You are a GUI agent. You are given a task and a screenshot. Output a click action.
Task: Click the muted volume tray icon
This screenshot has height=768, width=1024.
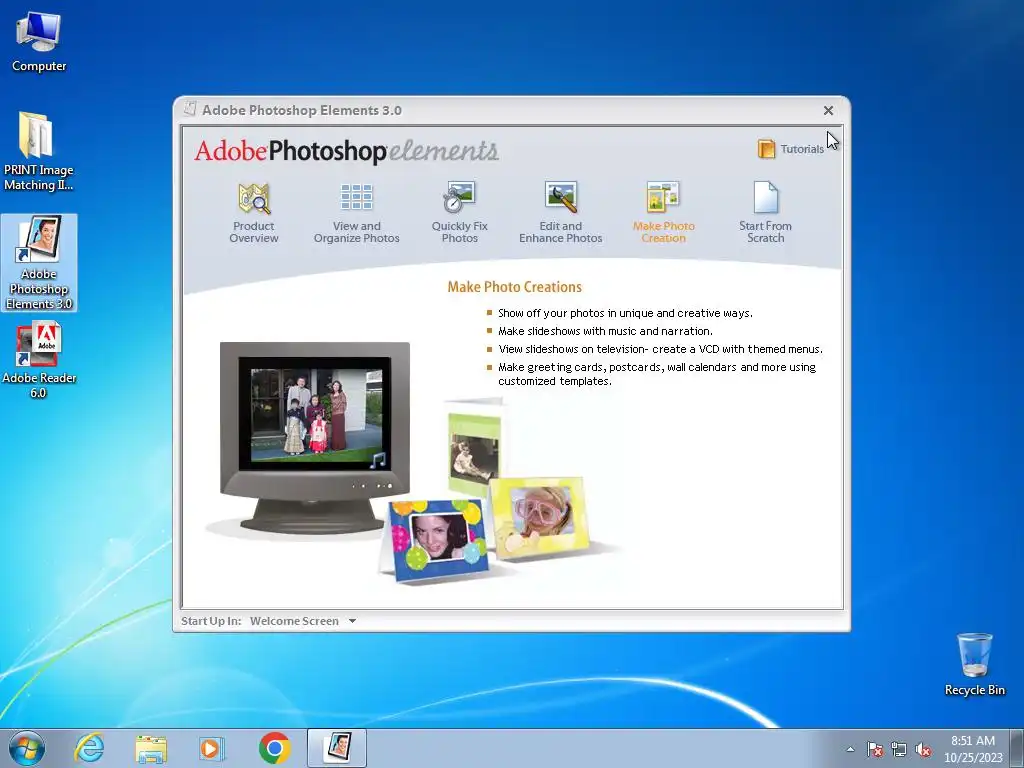pos(923,749)
